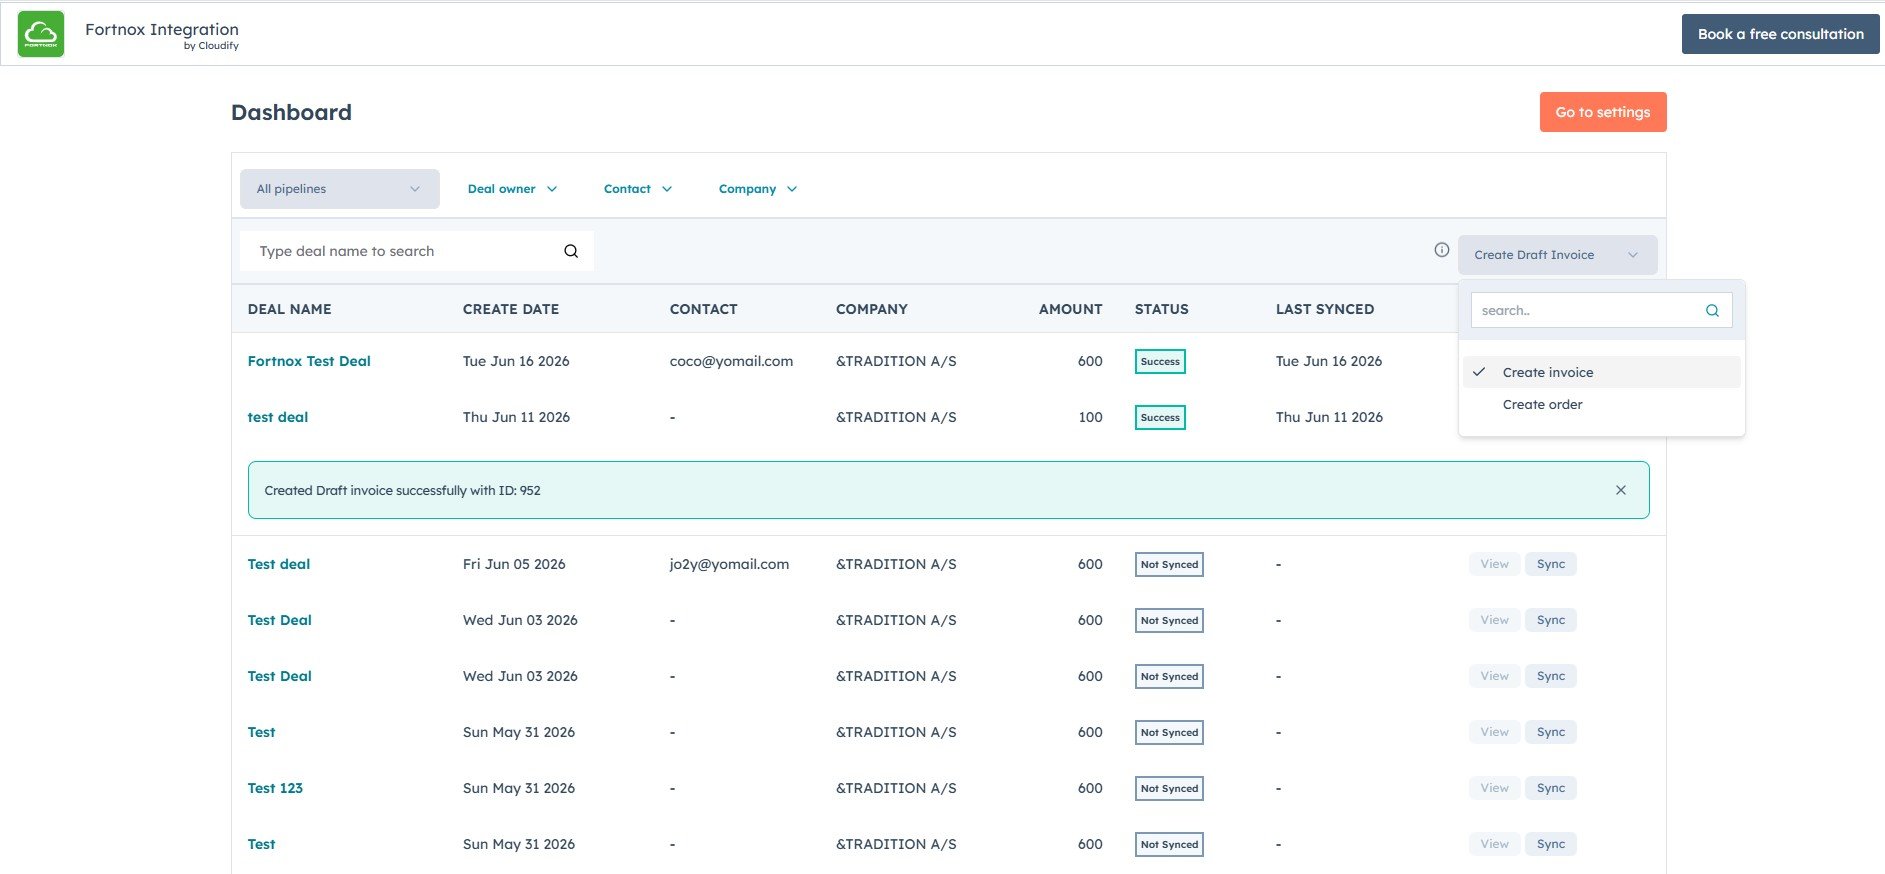This screenshot has height=874, width=1885.
Task: Expand the Contact filter
Action: coord(638,189)
